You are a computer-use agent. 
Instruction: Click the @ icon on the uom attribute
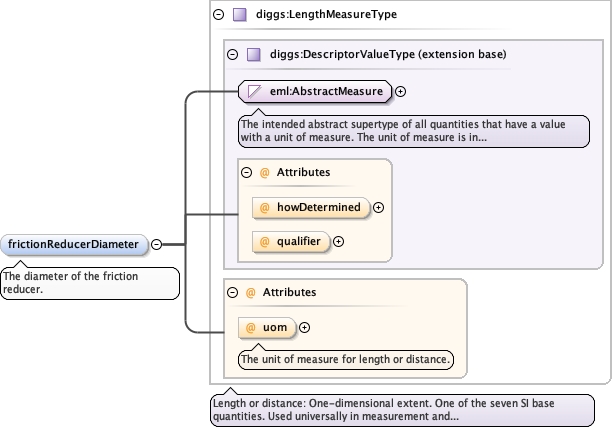click(x=251, y=326)
